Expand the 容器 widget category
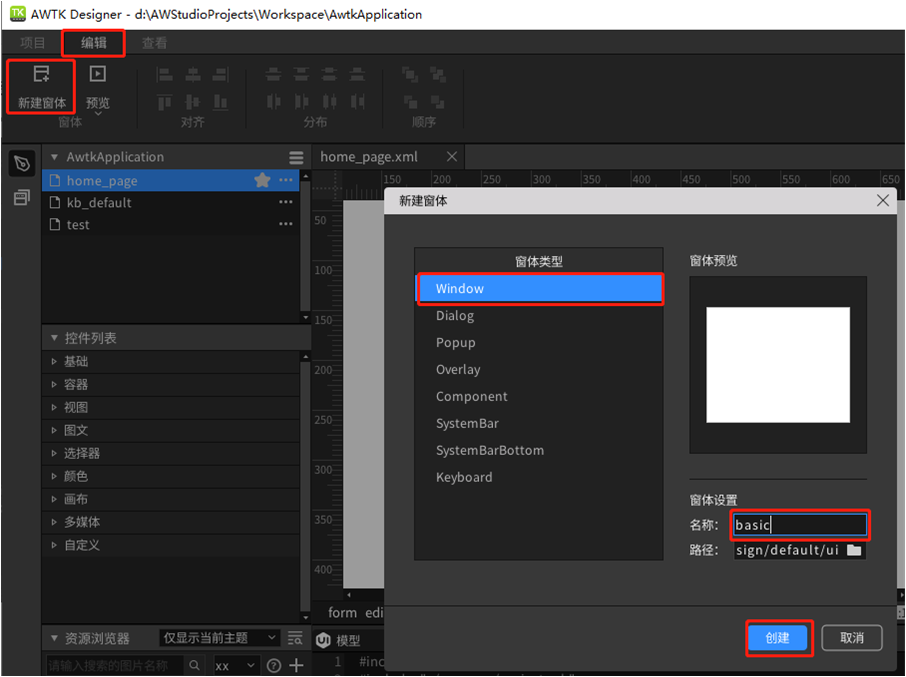Viewport: 906px width, 677px height. coord(54,385)
